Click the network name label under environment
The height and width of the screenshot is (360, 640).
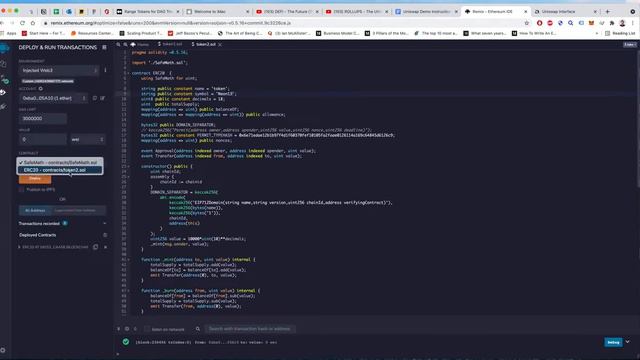pos(48,81)
